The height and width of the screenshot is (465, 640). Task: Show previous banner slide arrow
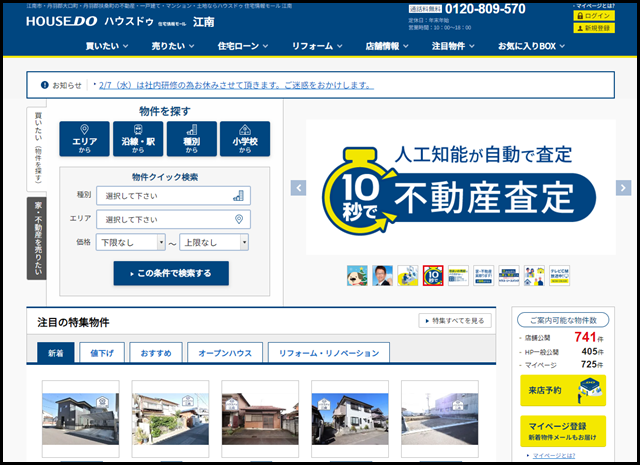(298, 188)
